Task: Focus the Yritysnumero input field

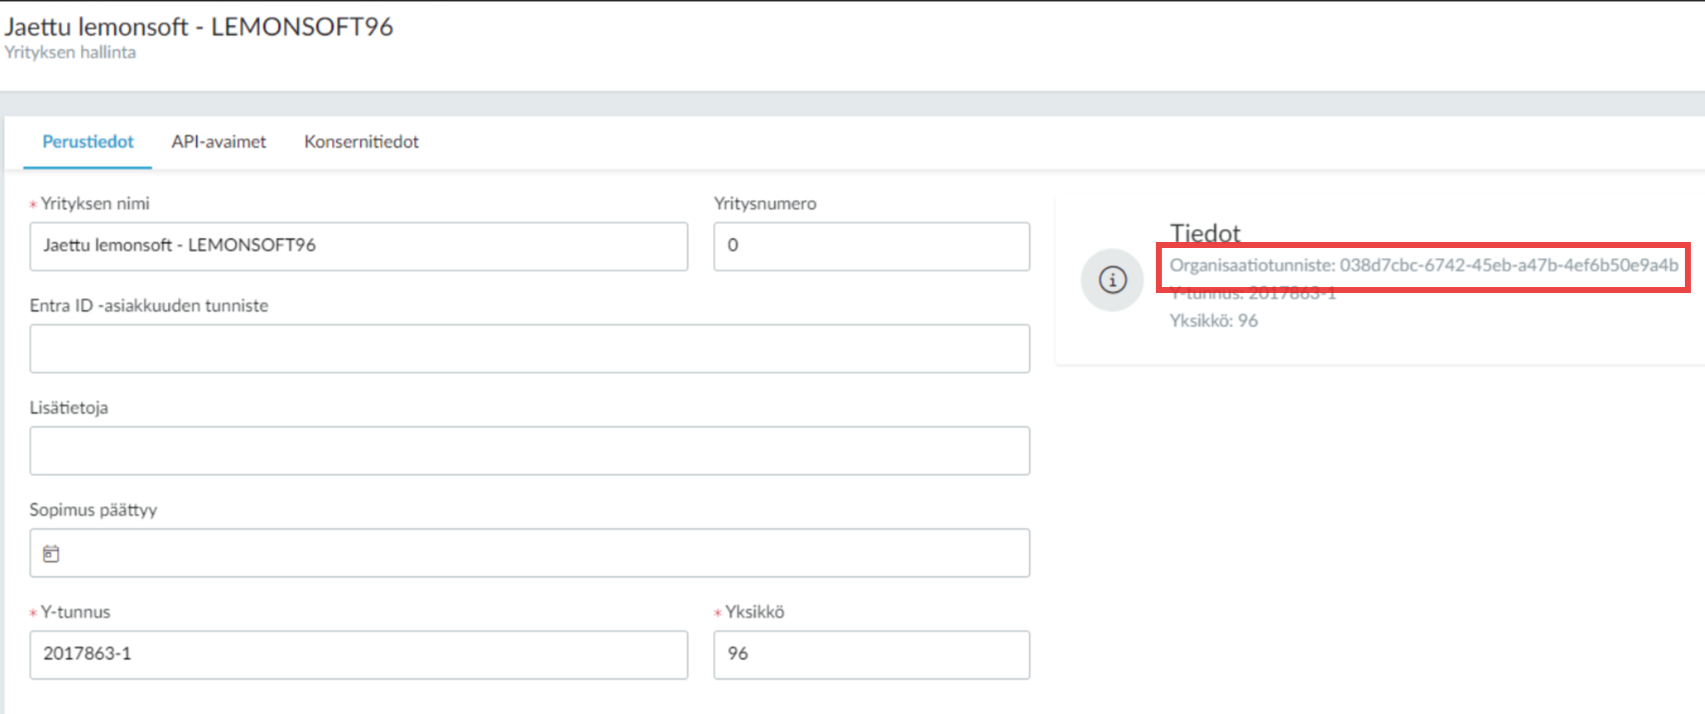Action: coord(870,246)
